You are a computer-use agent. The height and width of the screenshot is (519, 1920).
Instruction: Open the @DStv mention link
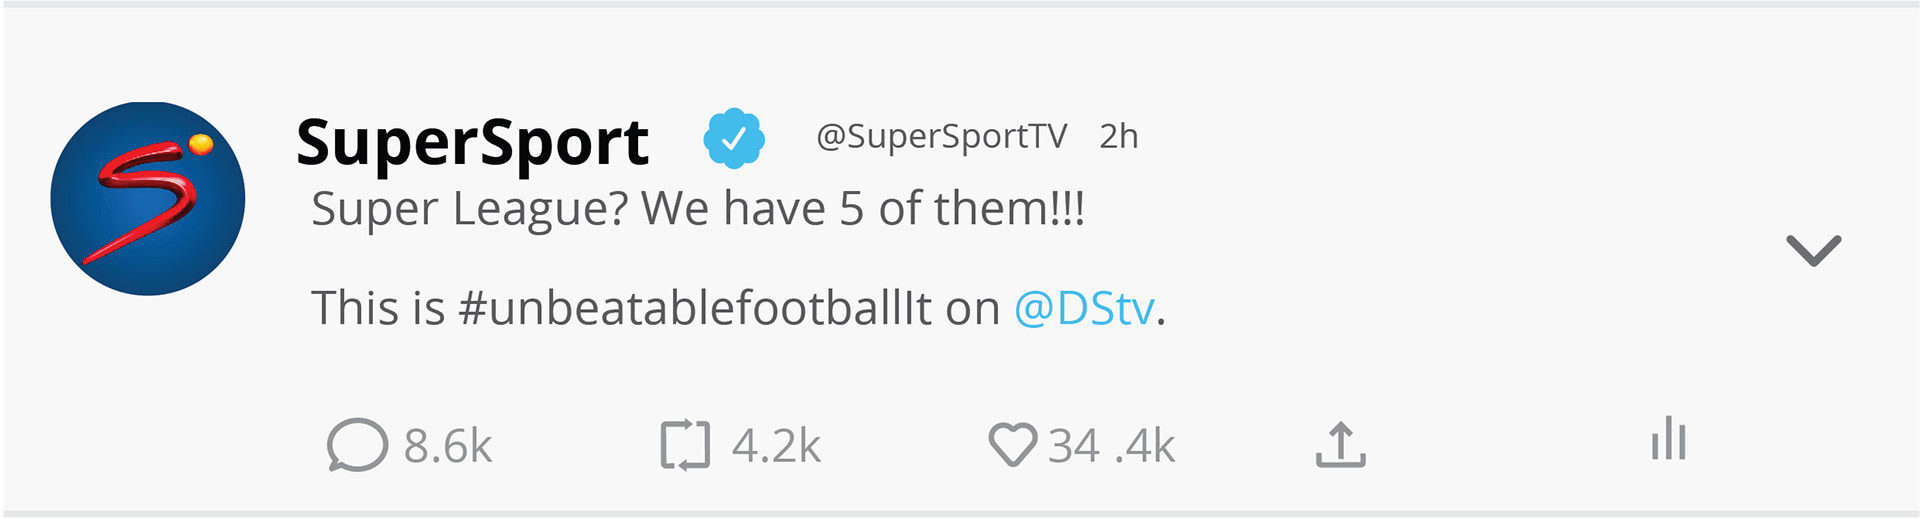[1084, 308]
